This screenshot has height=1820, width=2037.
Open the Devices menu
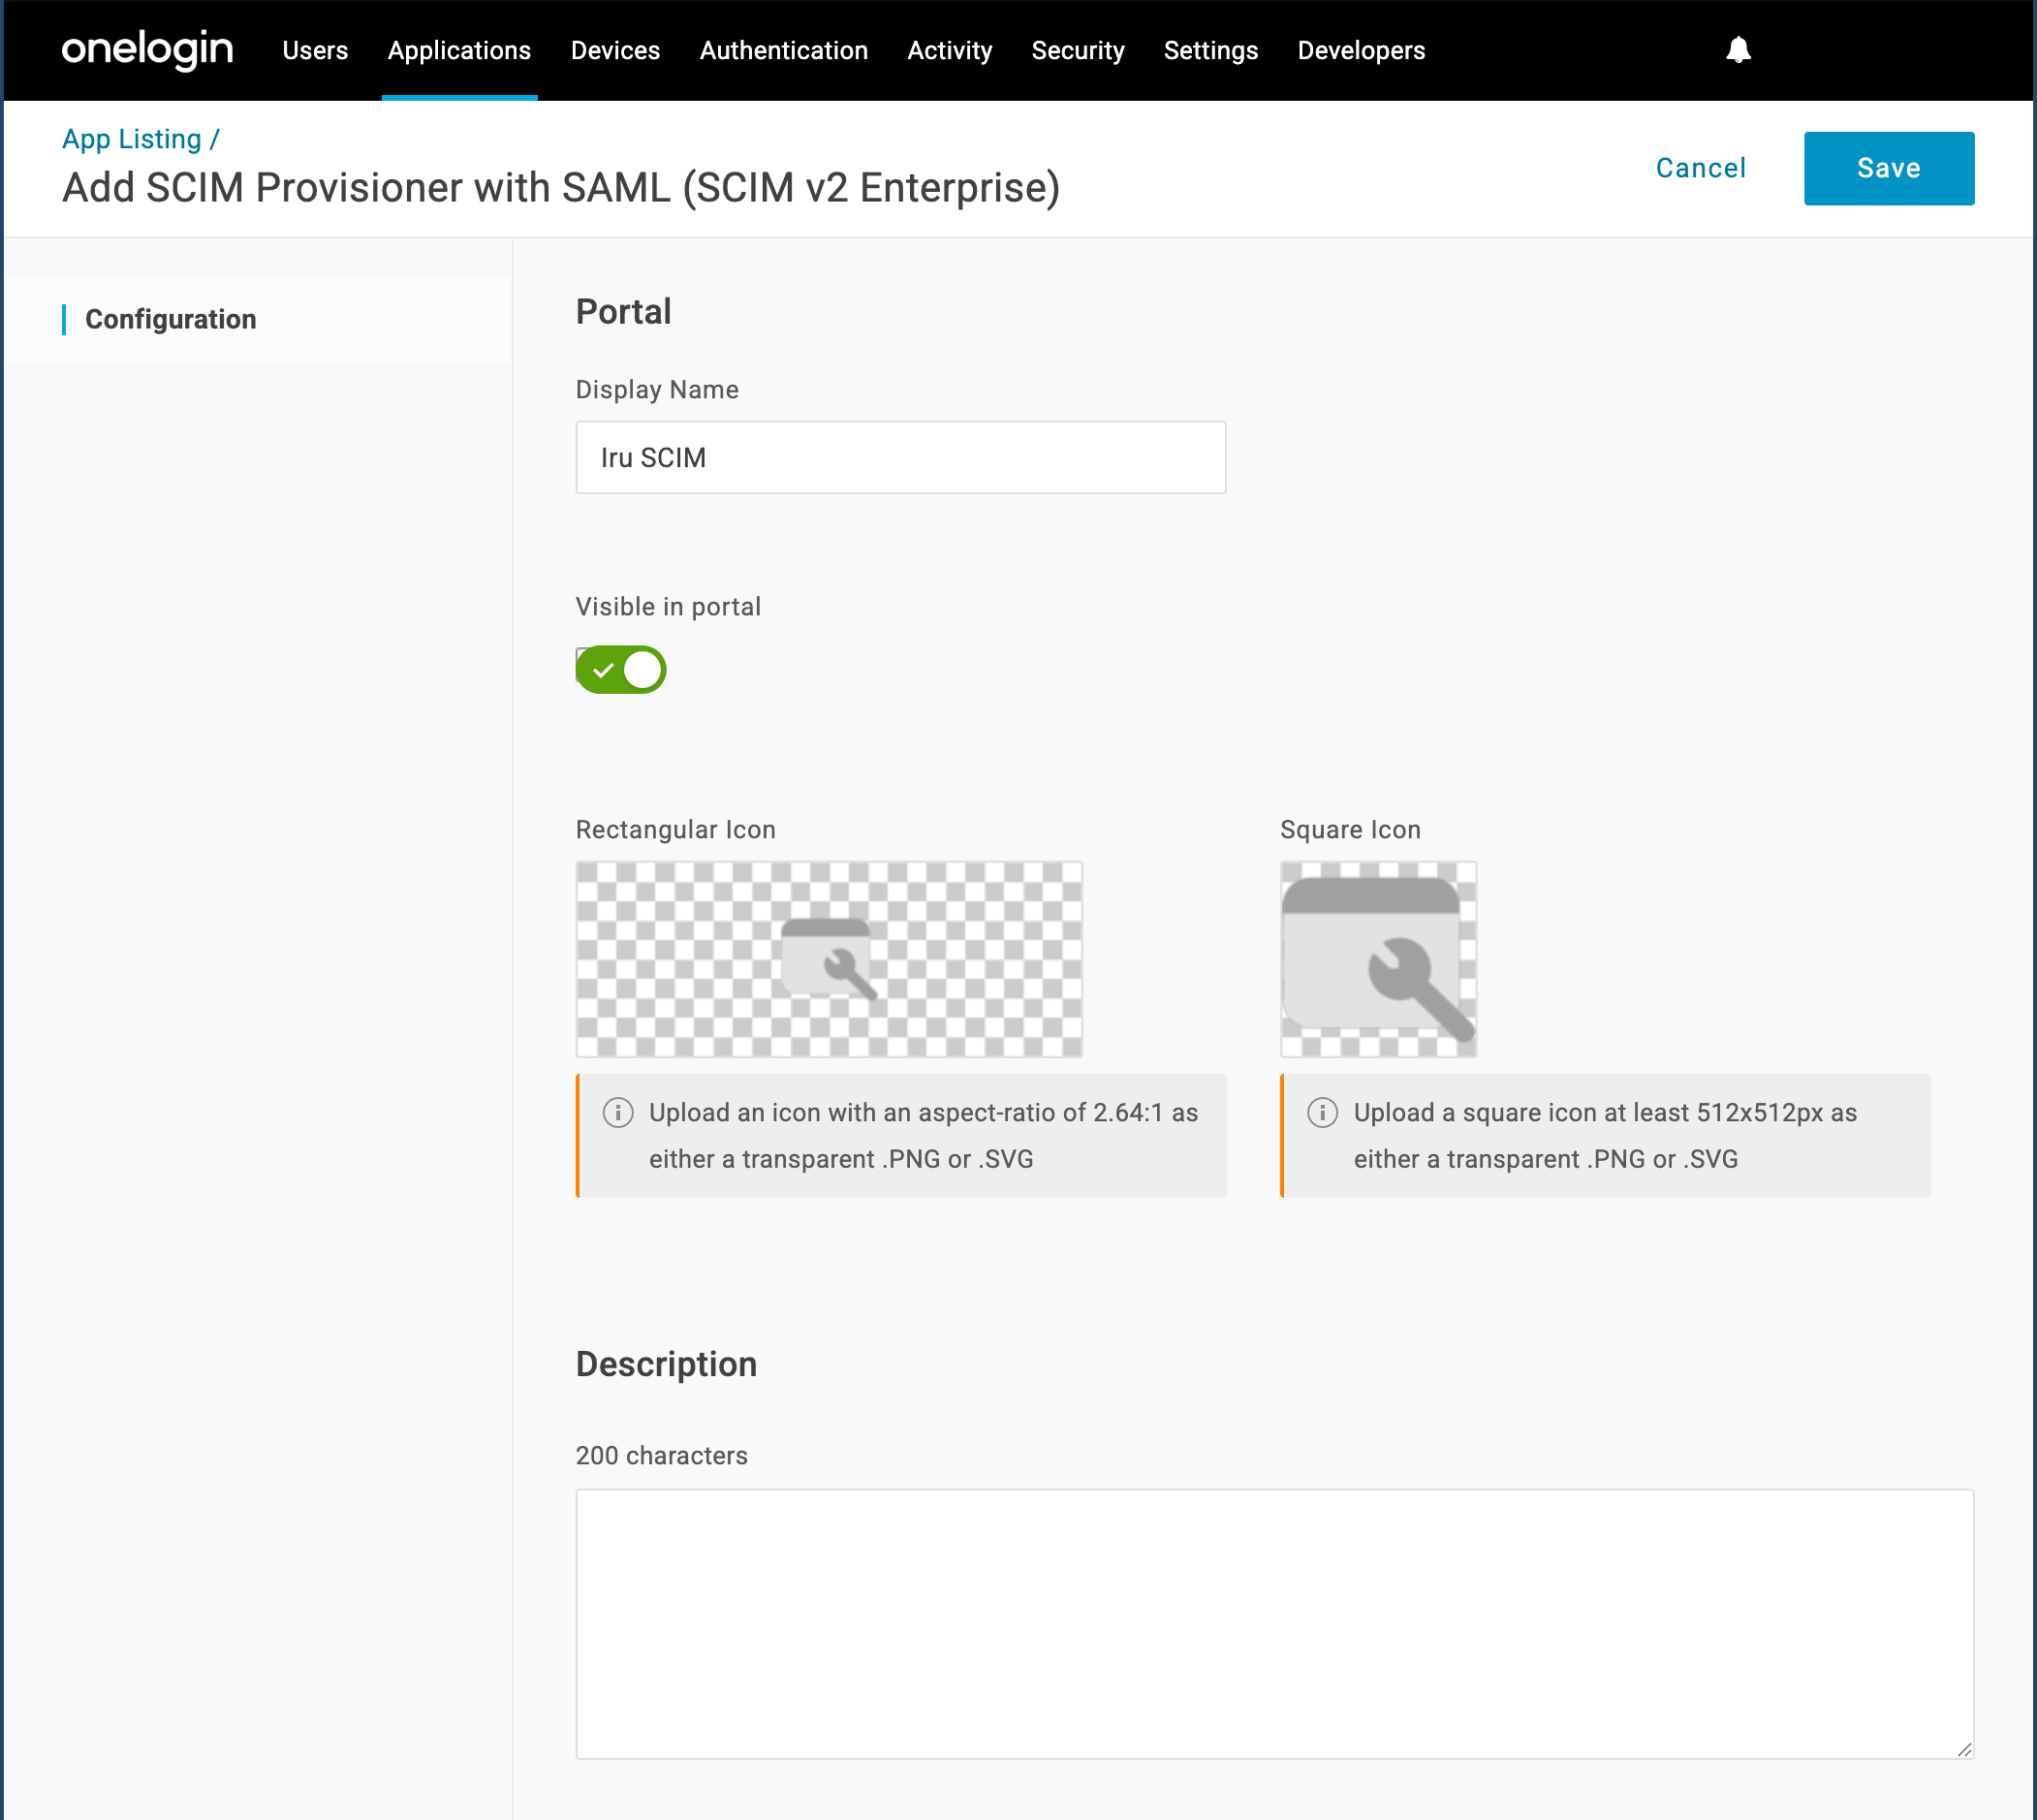pos(615,50)
